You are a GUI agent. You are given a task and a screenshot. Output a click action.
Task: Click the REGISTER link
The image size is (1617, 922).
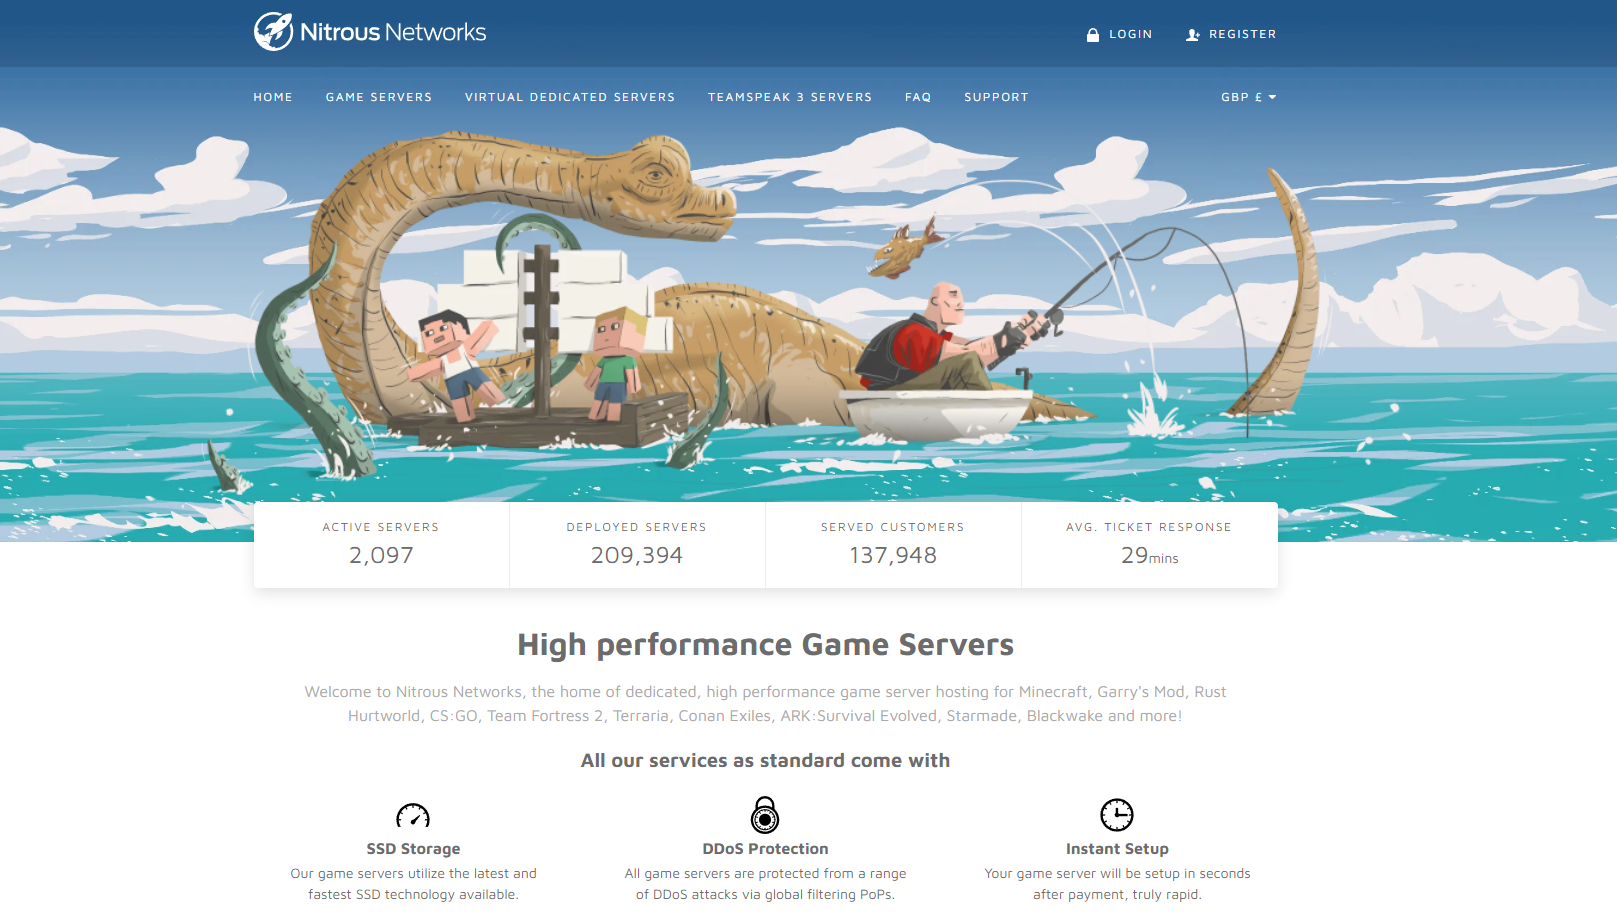click(x=1242, y=34)
